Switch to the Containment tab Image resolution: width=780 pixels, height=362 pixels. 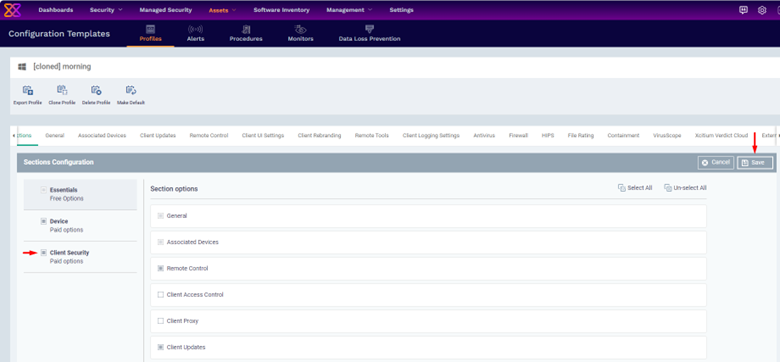(x=623, y=136)
